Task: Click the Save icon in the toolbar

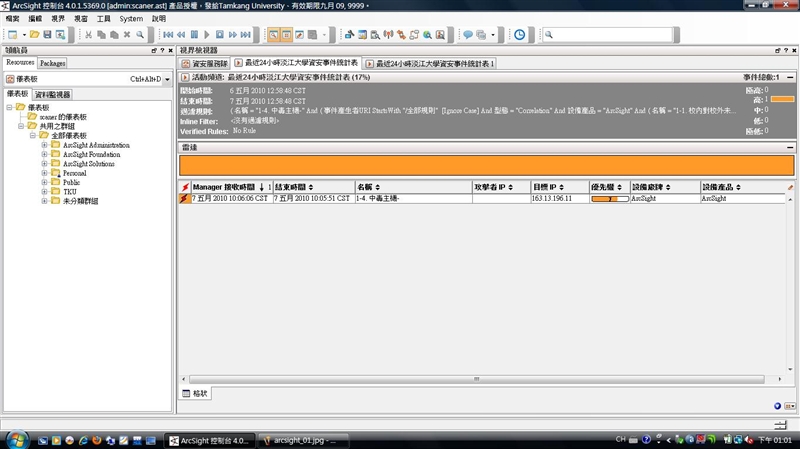Action: coord(47,35)
